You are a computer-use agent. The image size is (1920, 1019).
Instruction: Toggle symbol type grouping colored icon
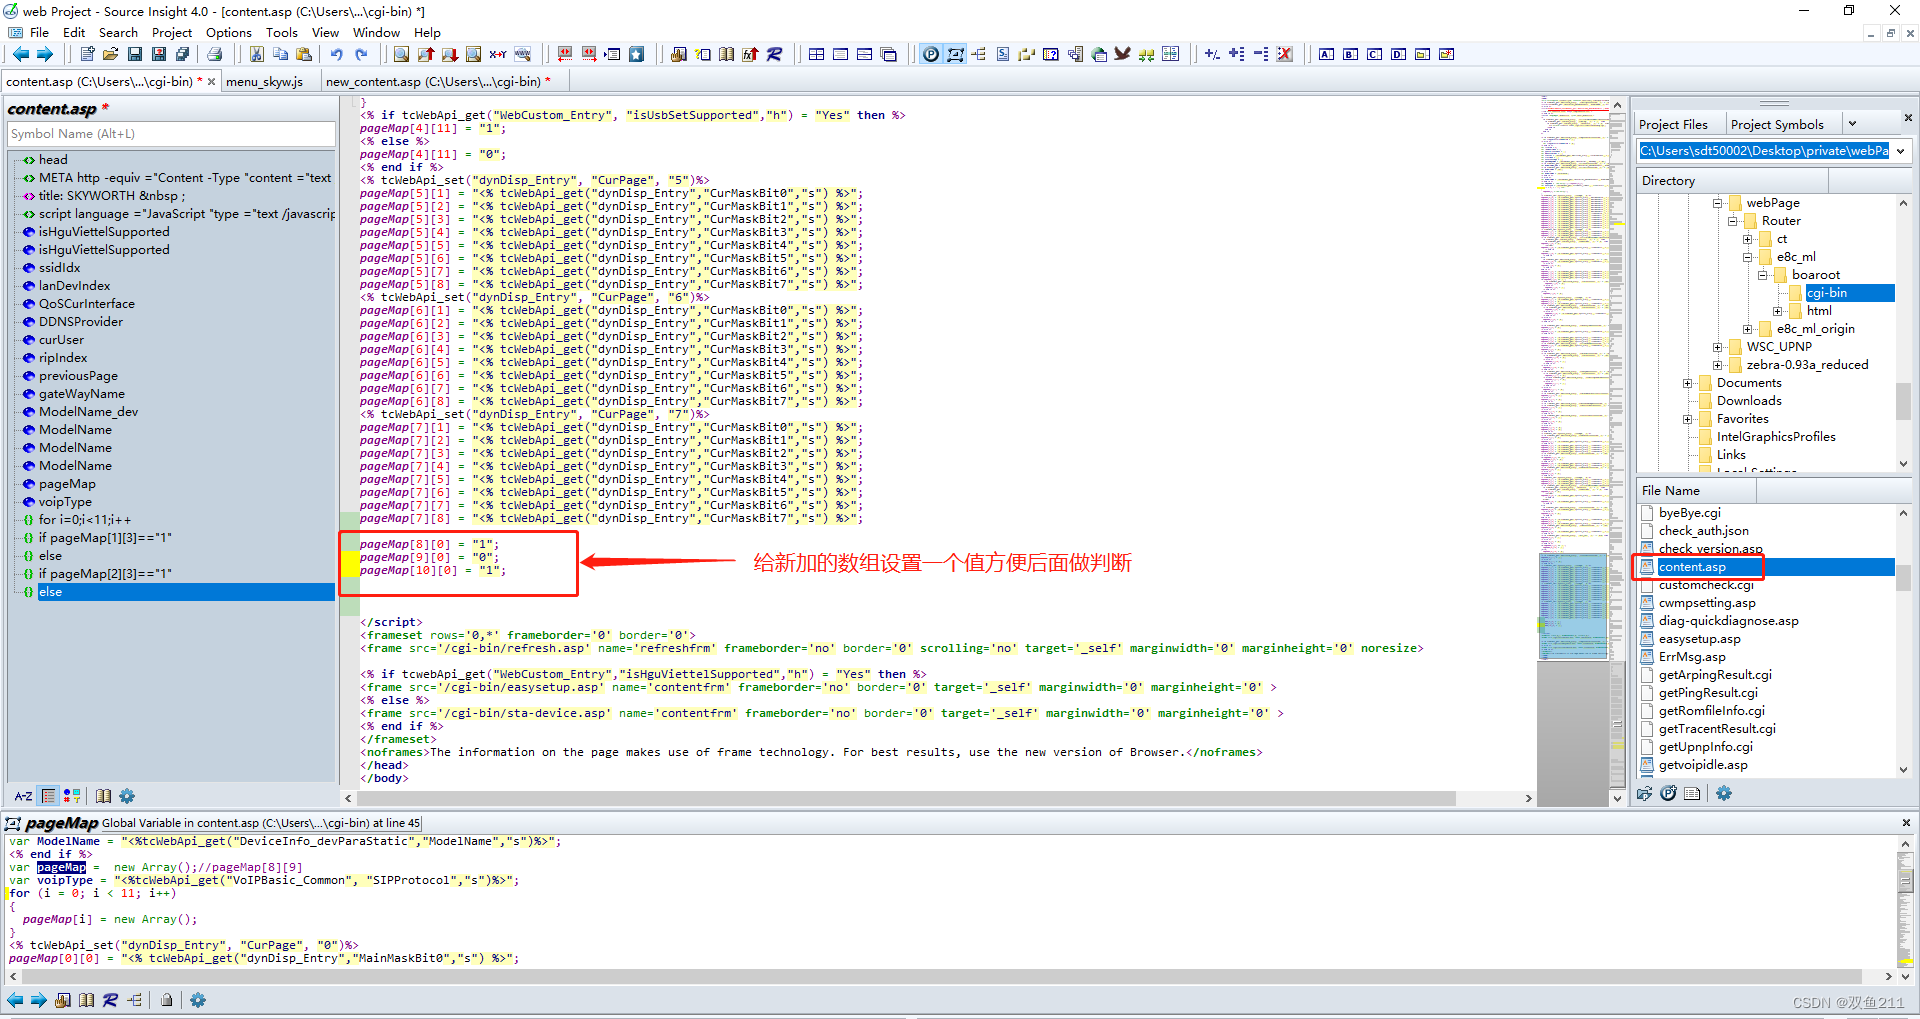coord(72,796)
